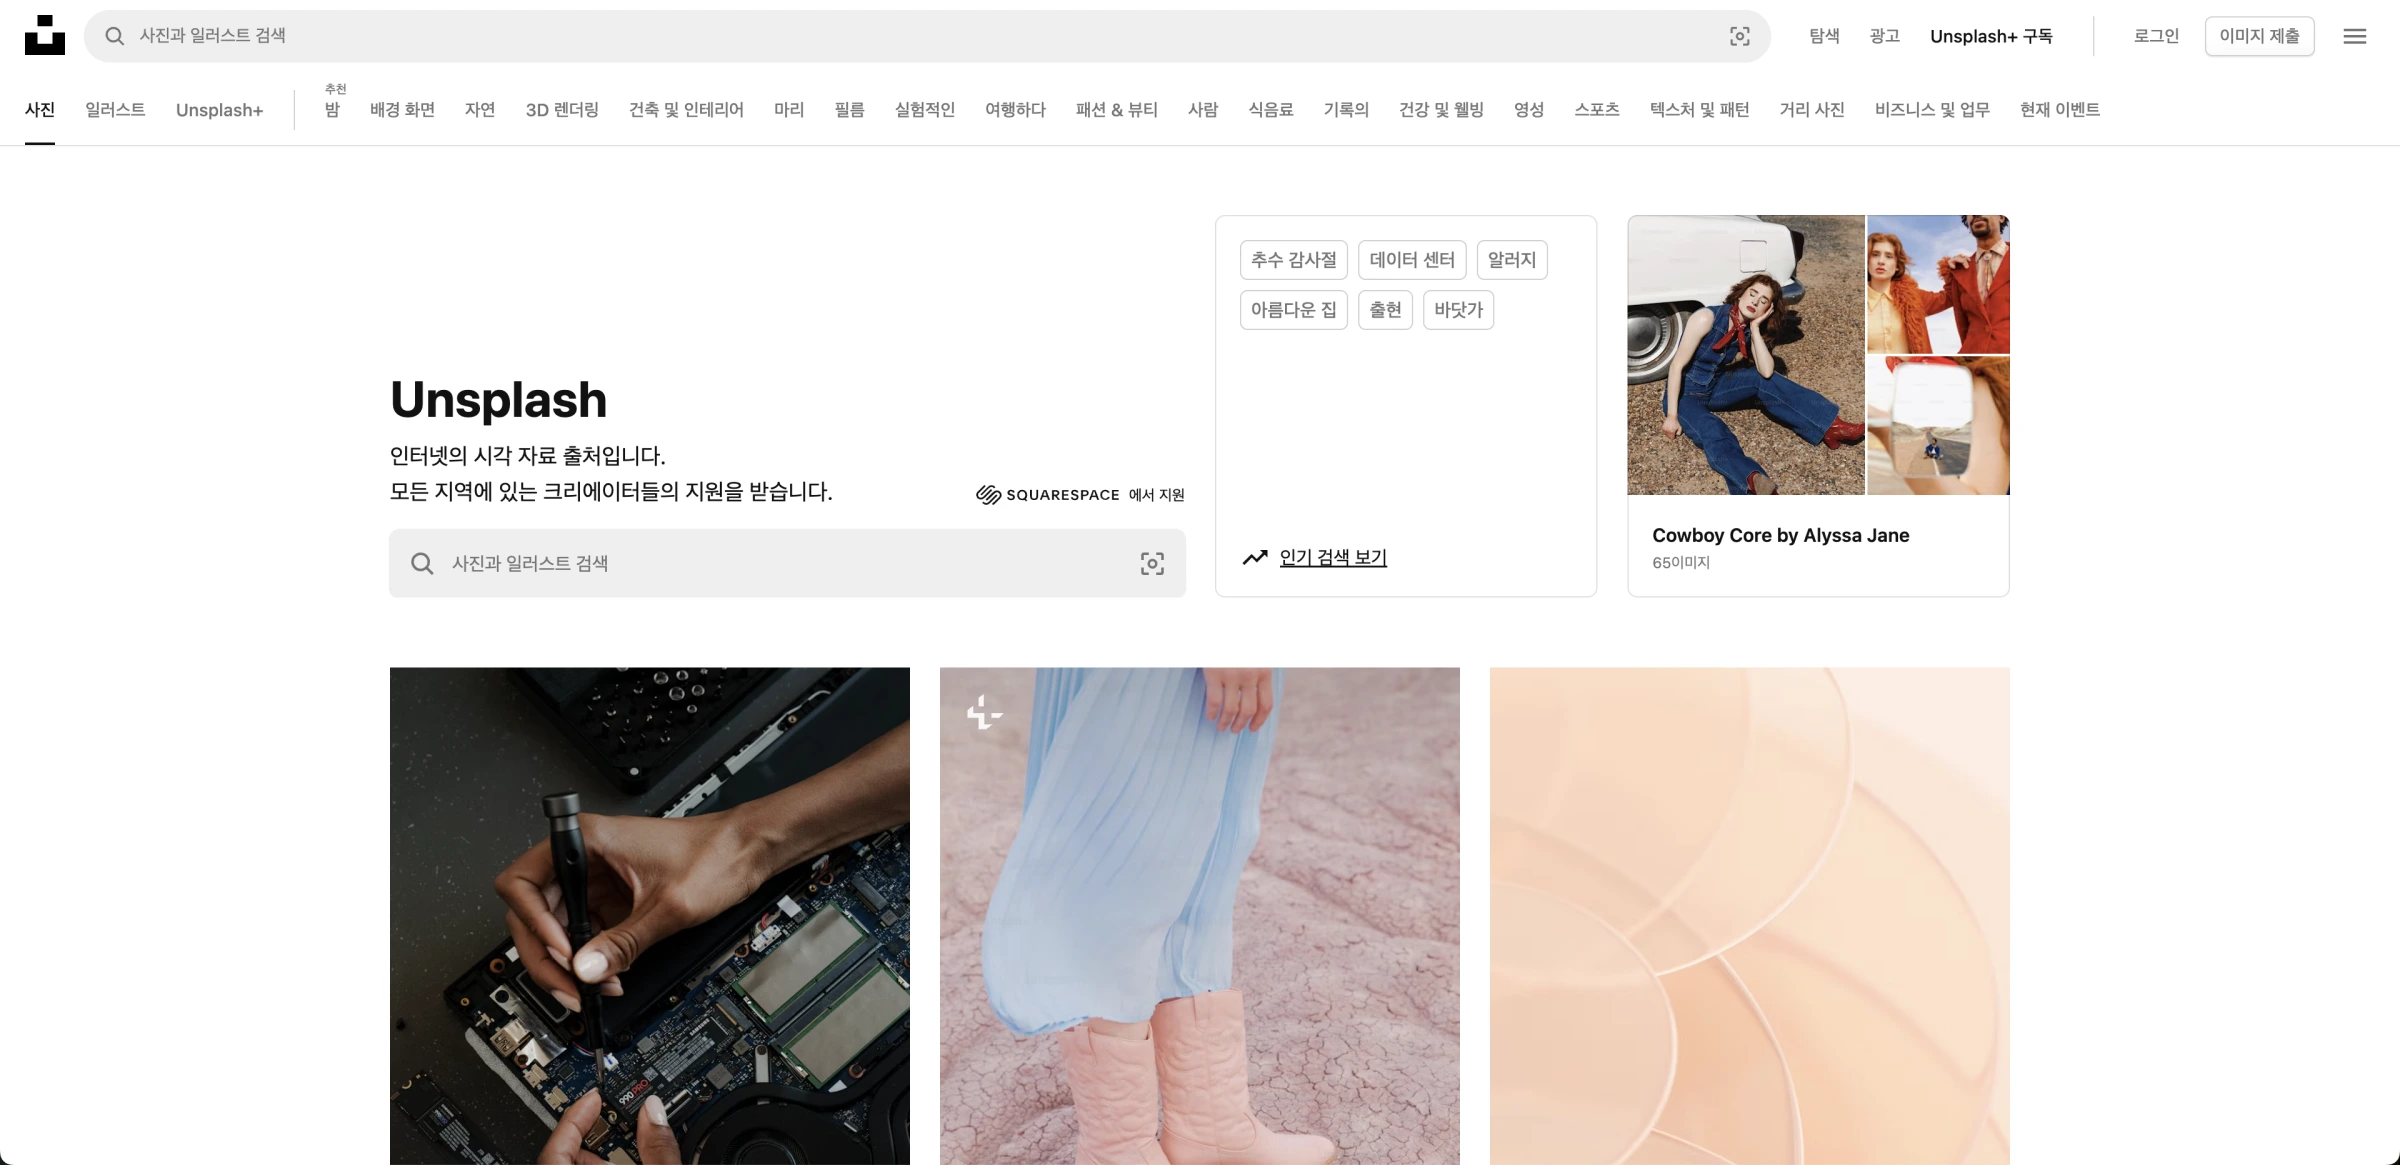
Task: Open the 식음료 category
Action: (1271, 110)
